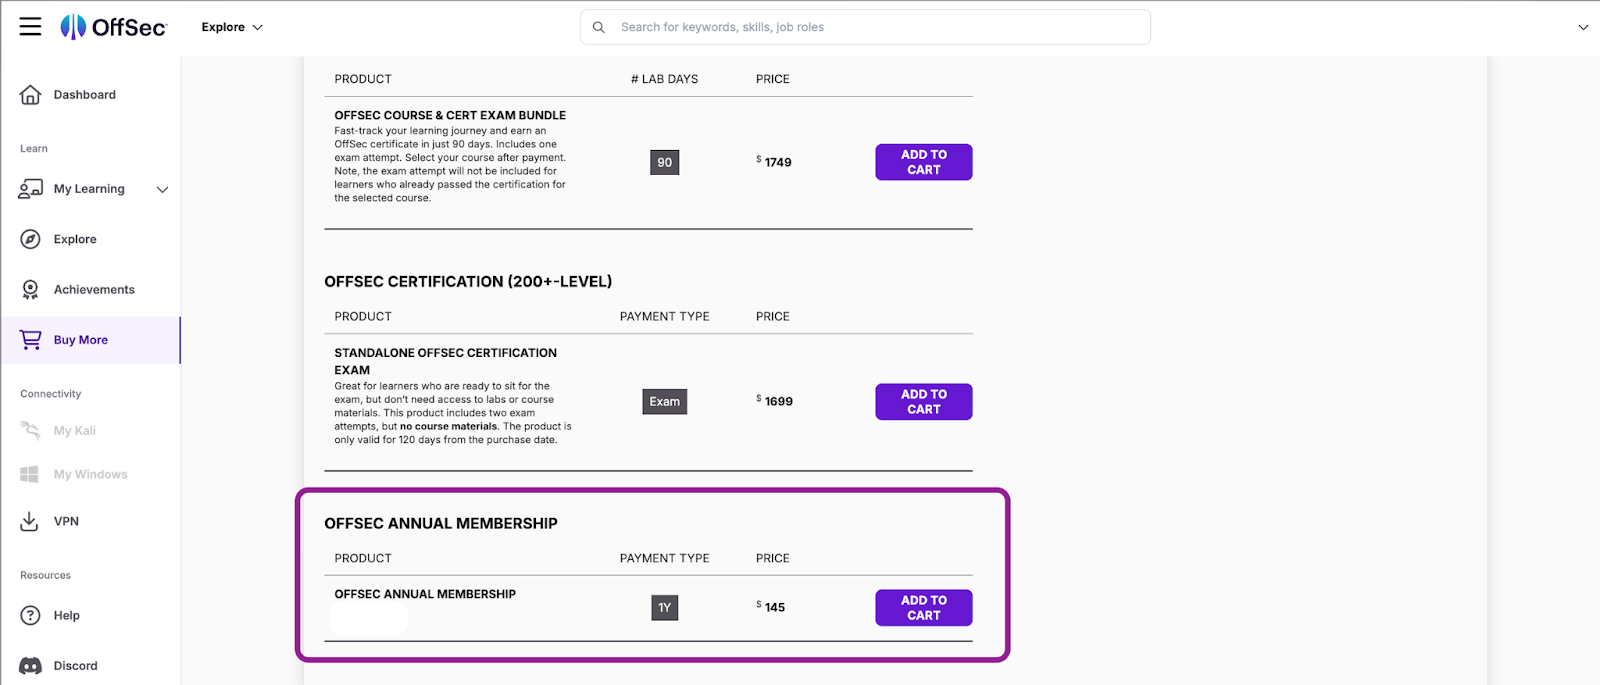Click the OffSec logo
Image resolution: width=1600 pixels, height=685 pixels.
113,27
